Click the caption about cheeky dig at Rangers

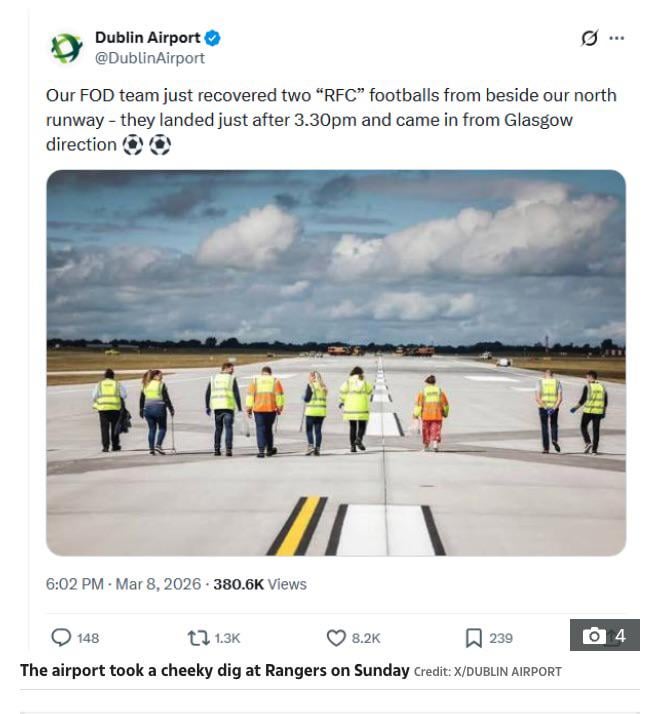pyautogui.click(x=214, y=670)
